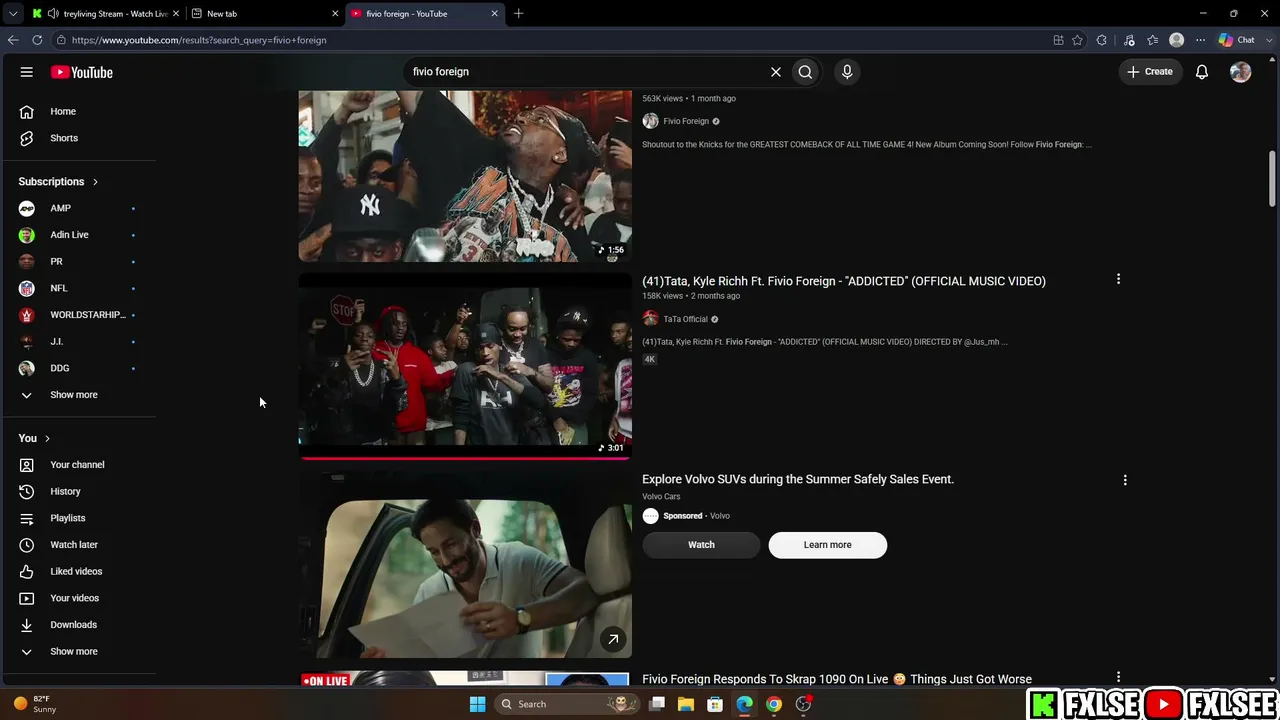Click the ADDICTED video thumbnail
The width and height of the screenshot is (1280, 720).
(x=465, y=365)
